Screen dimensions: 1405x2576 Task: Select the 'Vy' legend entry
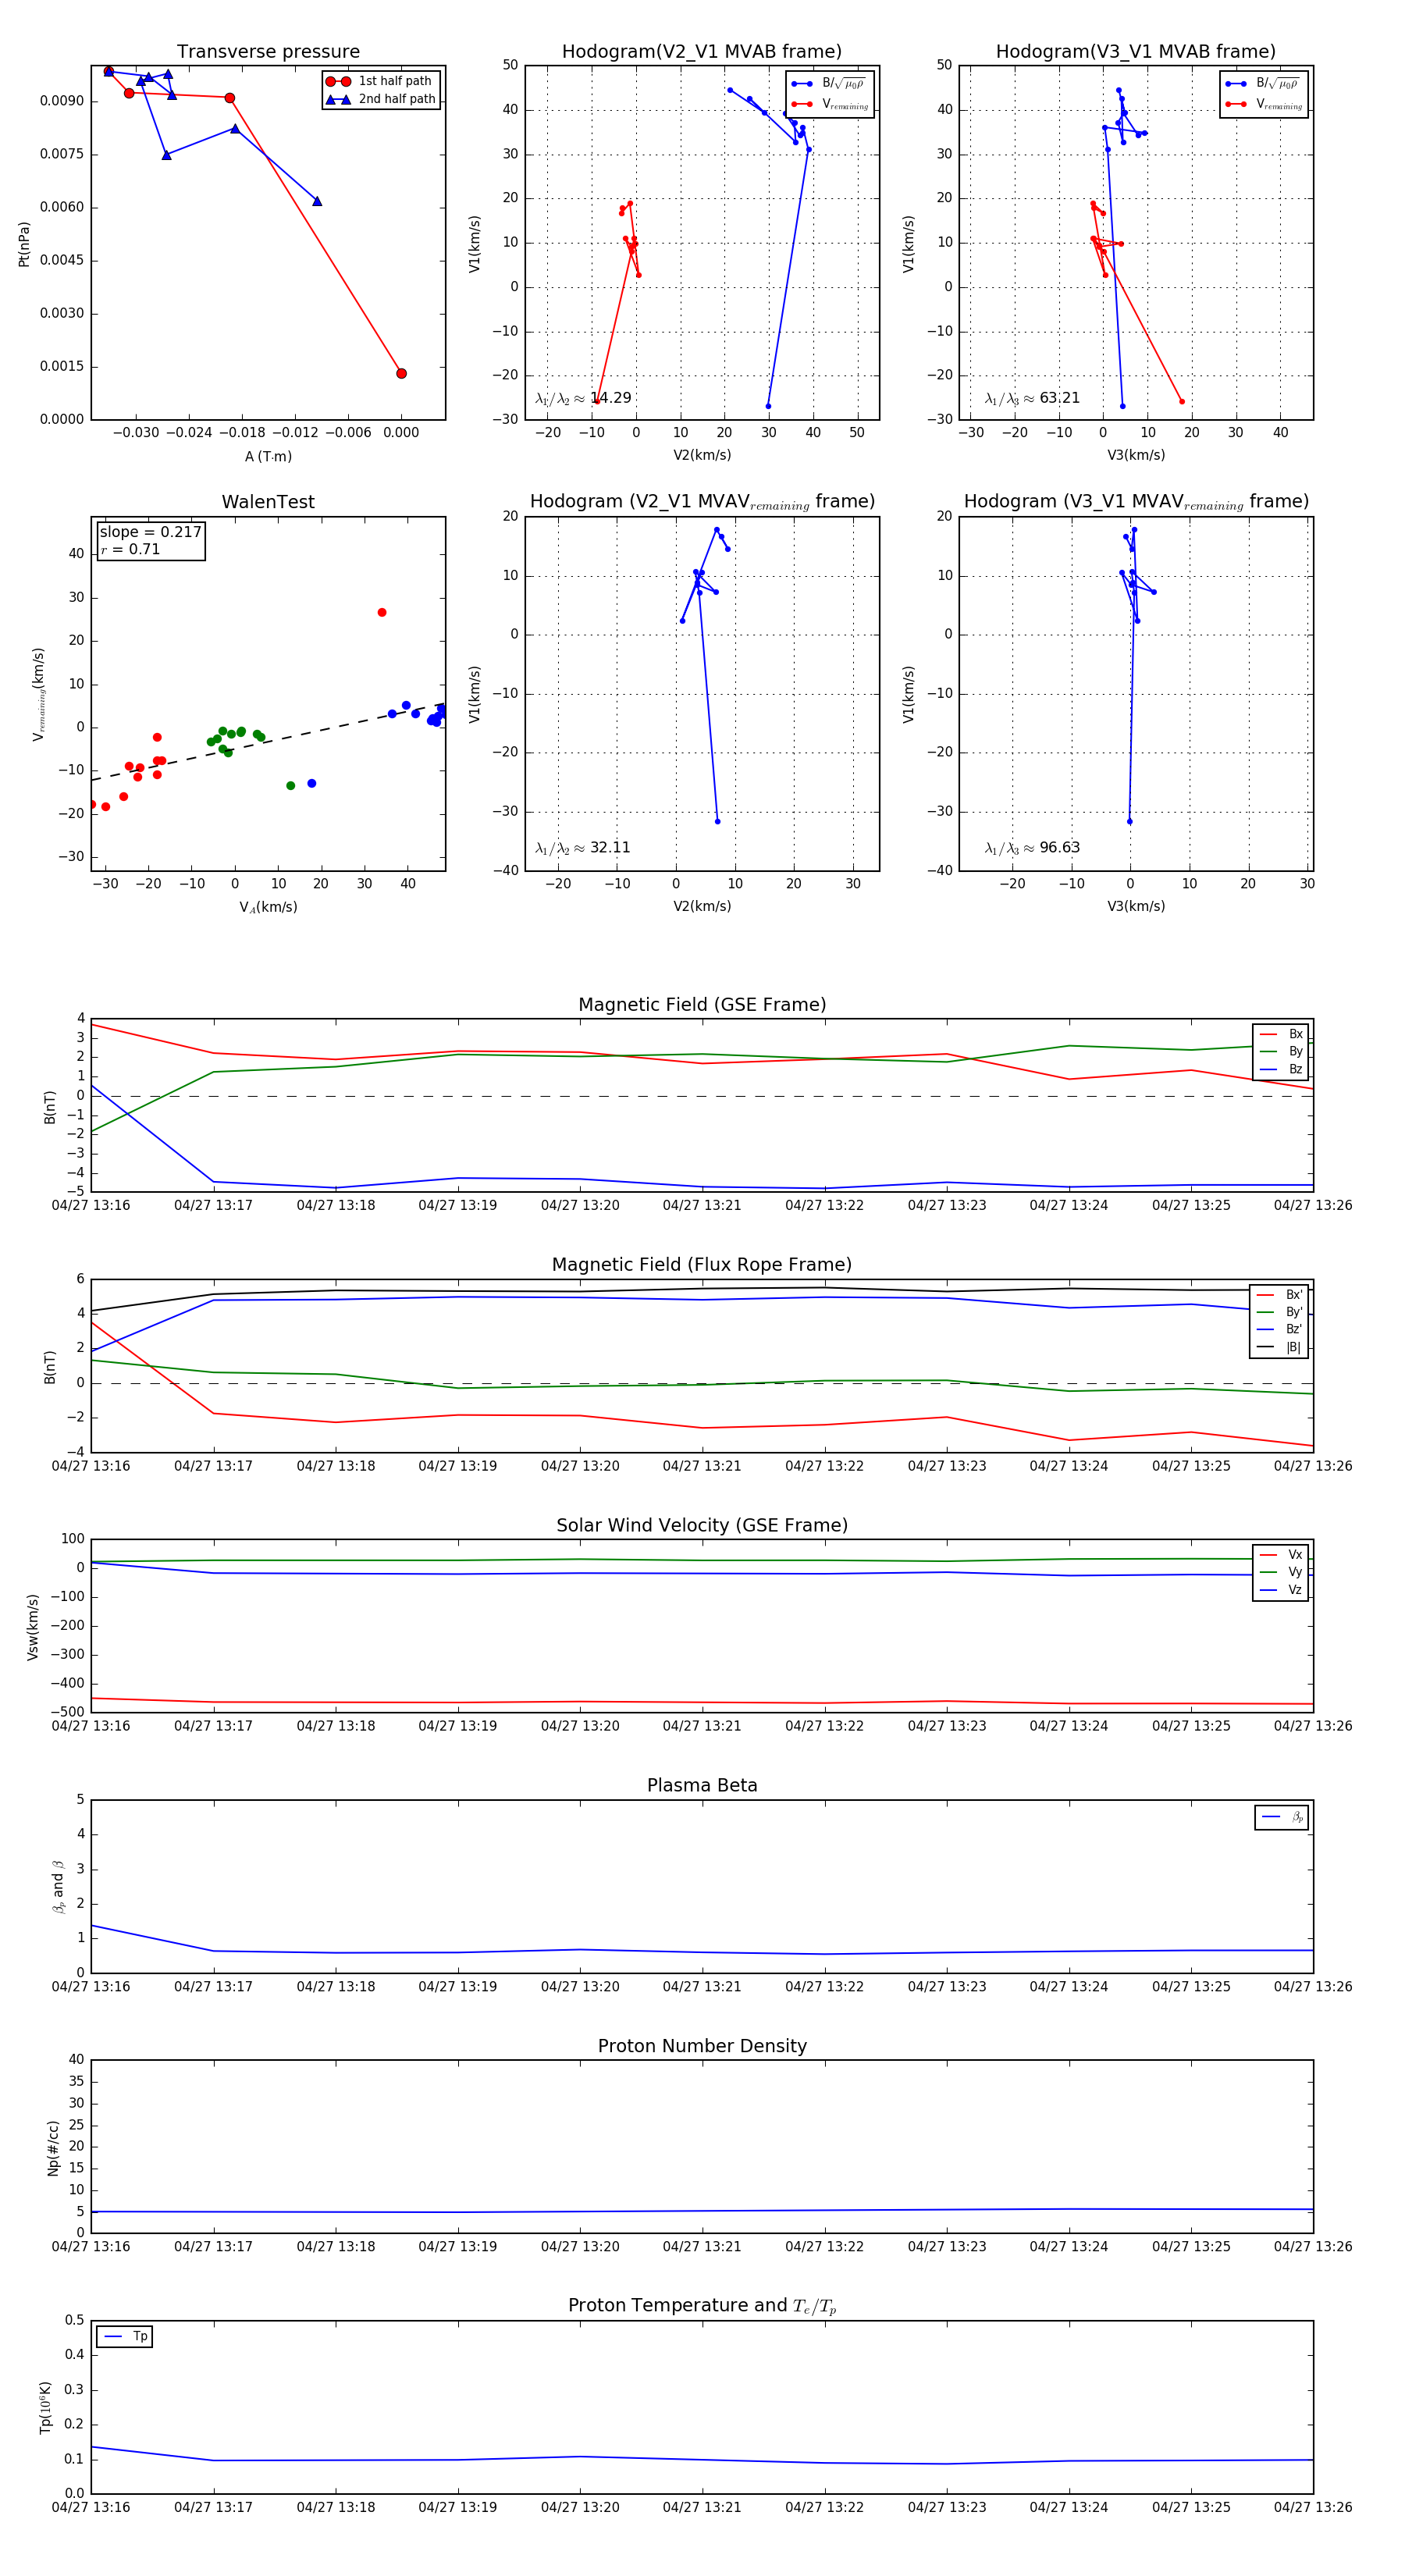click(1281, 1572)
